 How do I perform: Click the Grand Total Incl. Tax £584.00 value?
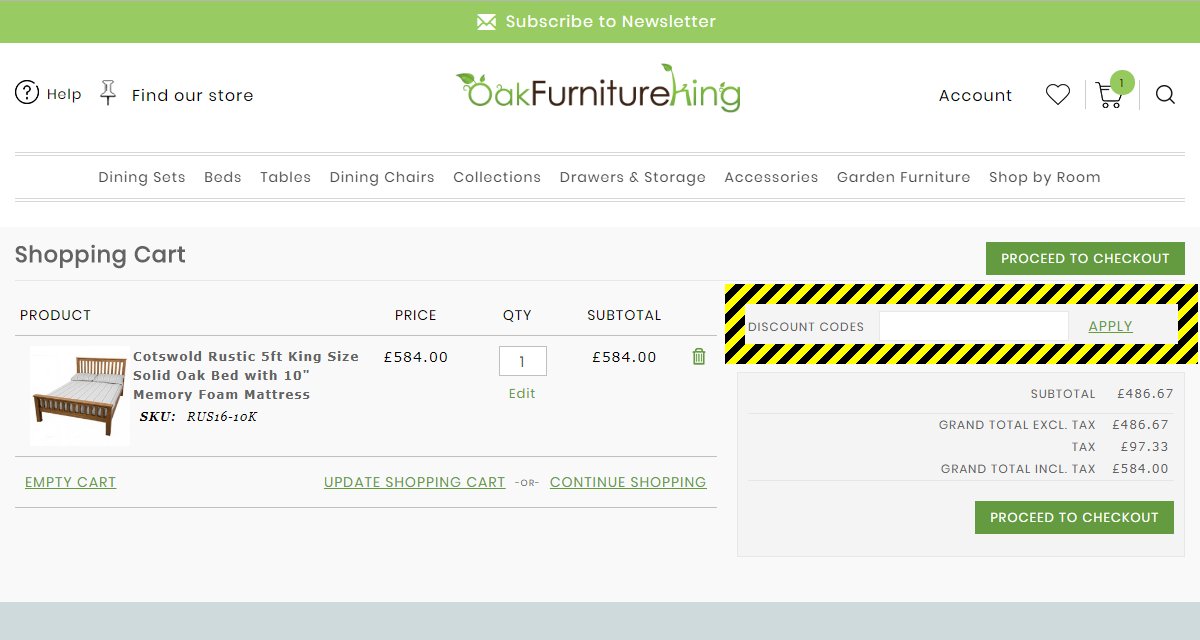1140,469
